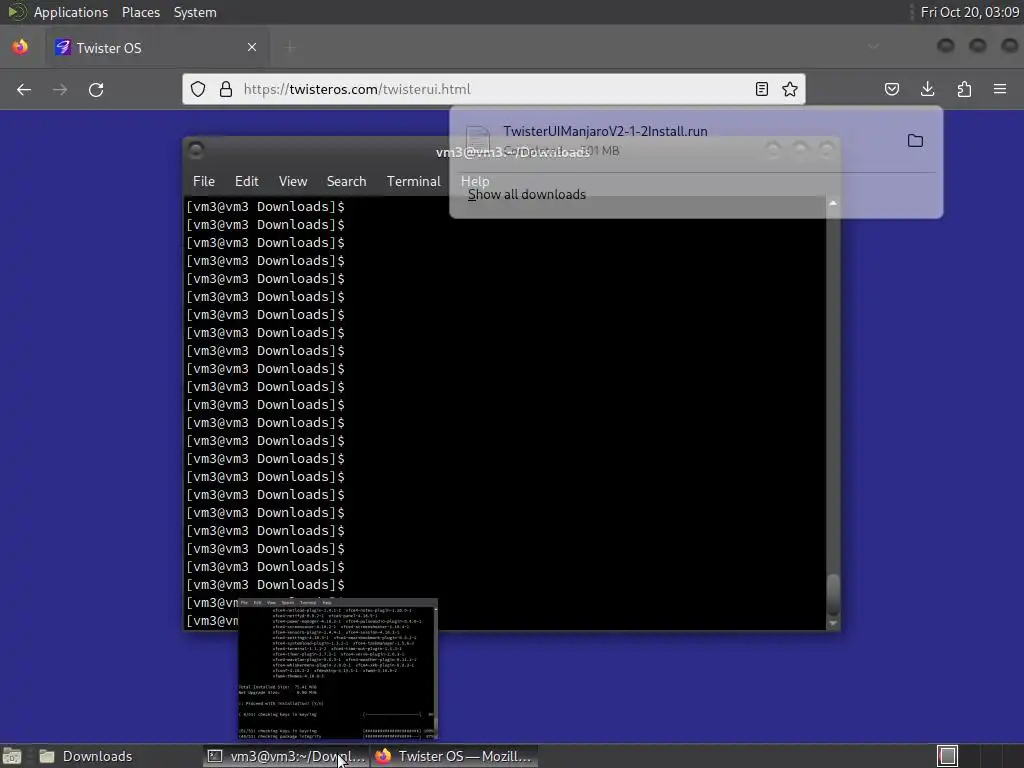The image size is (1024, 768).
Task: Go forward in Firefox
Action: [60, 89]
